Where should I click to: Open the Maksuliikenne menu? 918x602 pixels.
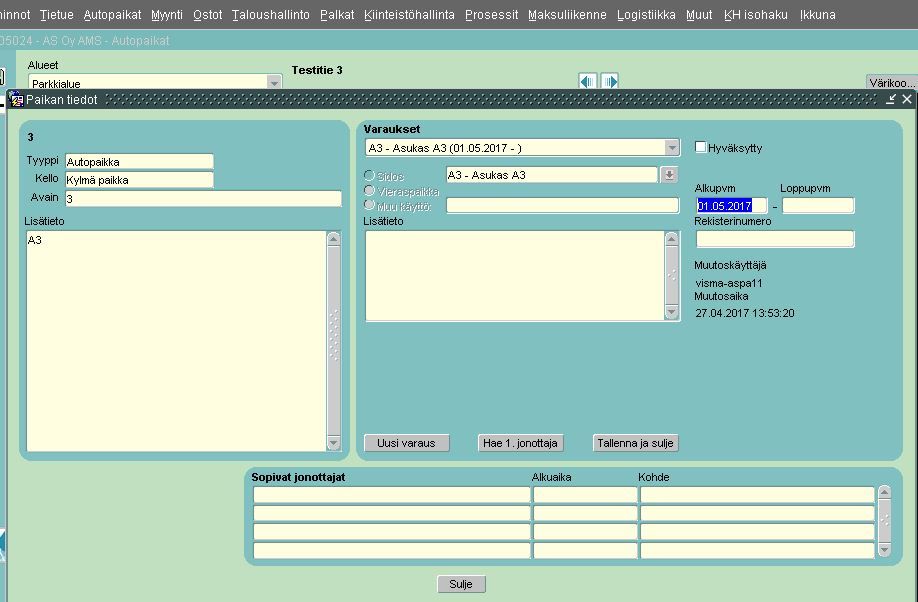pos(567,15)
